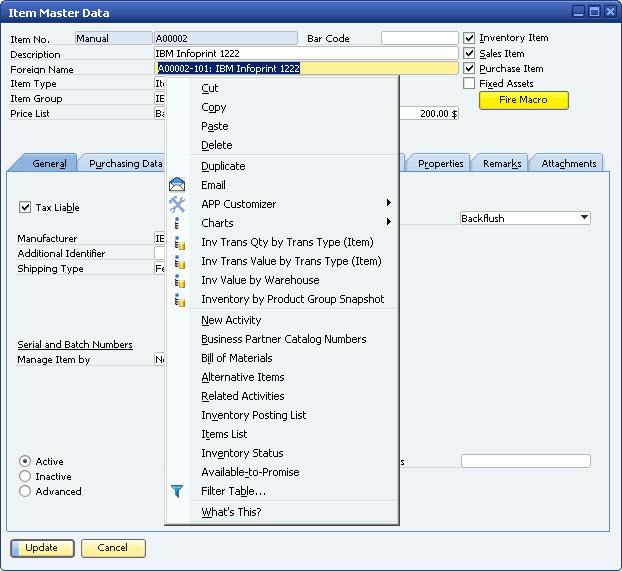622x571 pixels.
Task: Click the Email envelope icon in context menu
Action: point(177,185)
